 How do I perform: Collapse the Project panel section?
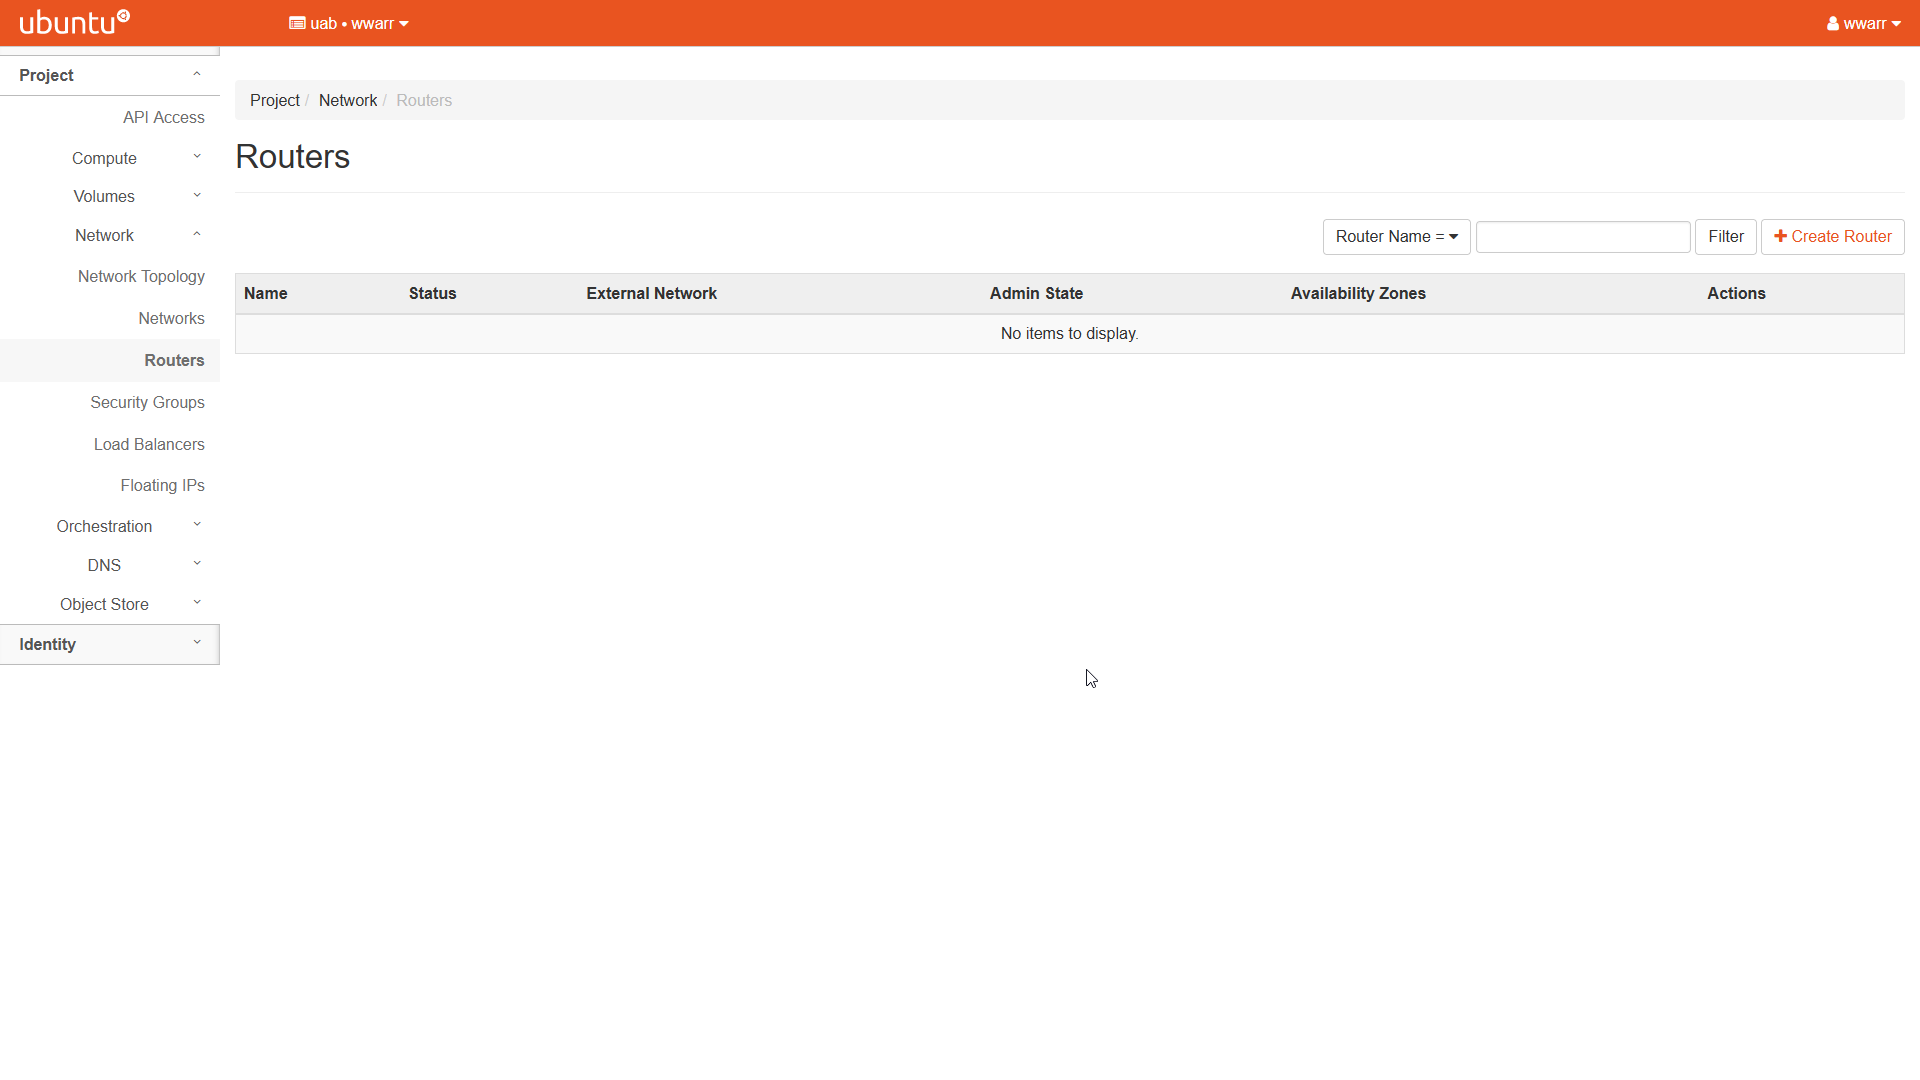(110, 75)
